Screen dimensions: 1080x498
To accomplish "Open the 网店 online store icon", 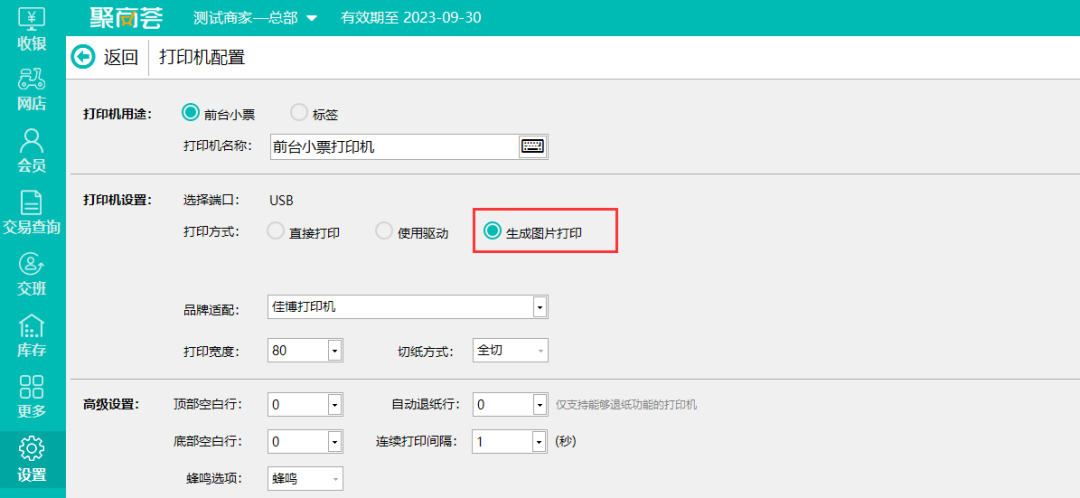I will click(x=32, y=89).
